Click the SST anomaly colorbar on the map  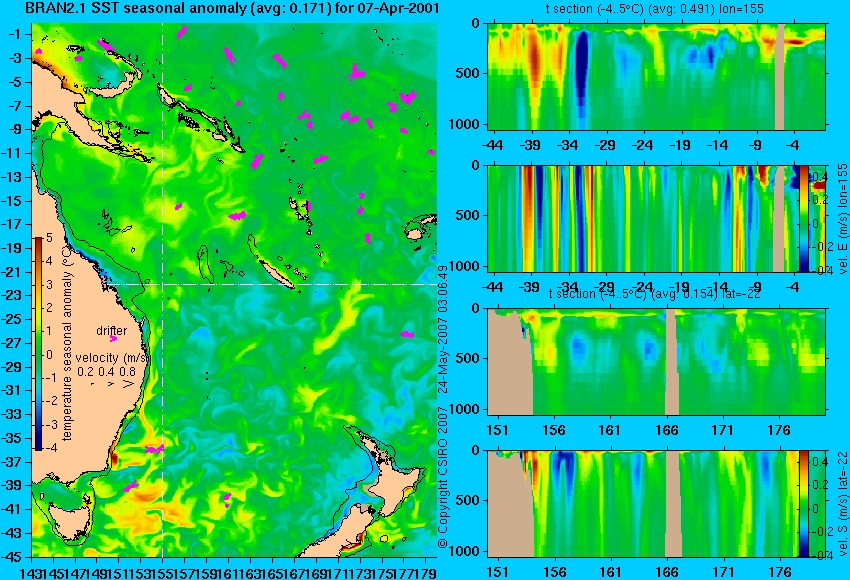(38, 343)
